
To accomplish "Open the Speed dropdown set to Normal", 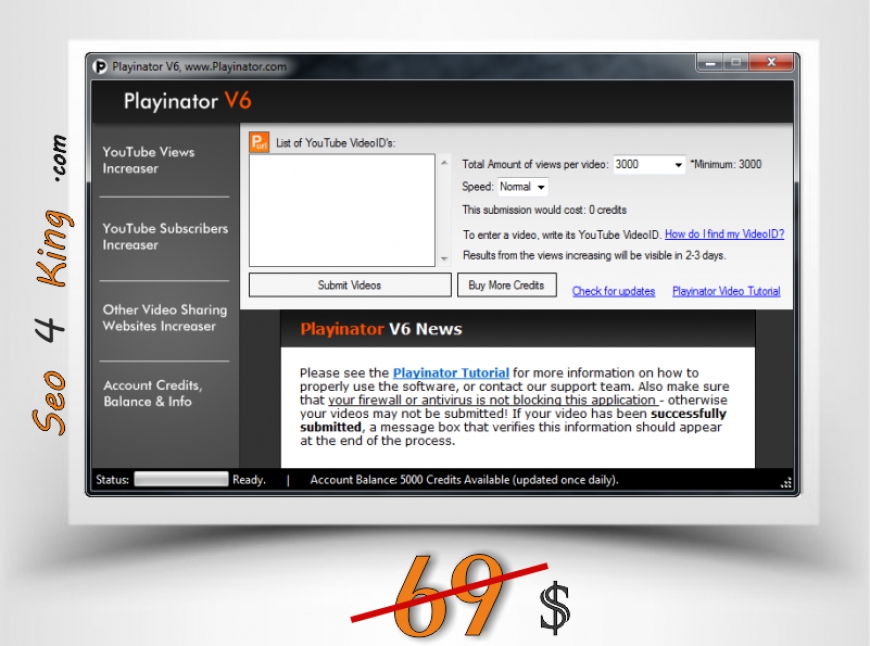I will (x=540, y=187).
